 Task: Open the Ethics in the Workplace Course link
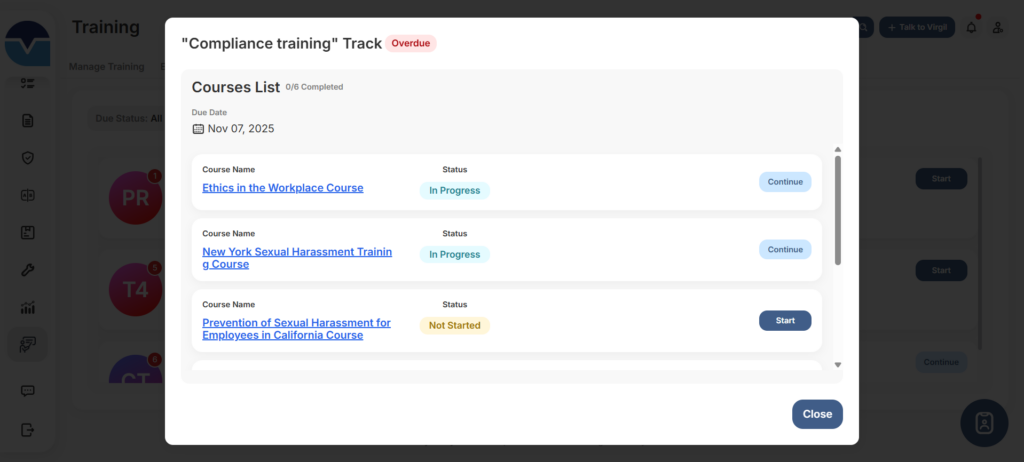pyautogui.click(x=282, y=188)
